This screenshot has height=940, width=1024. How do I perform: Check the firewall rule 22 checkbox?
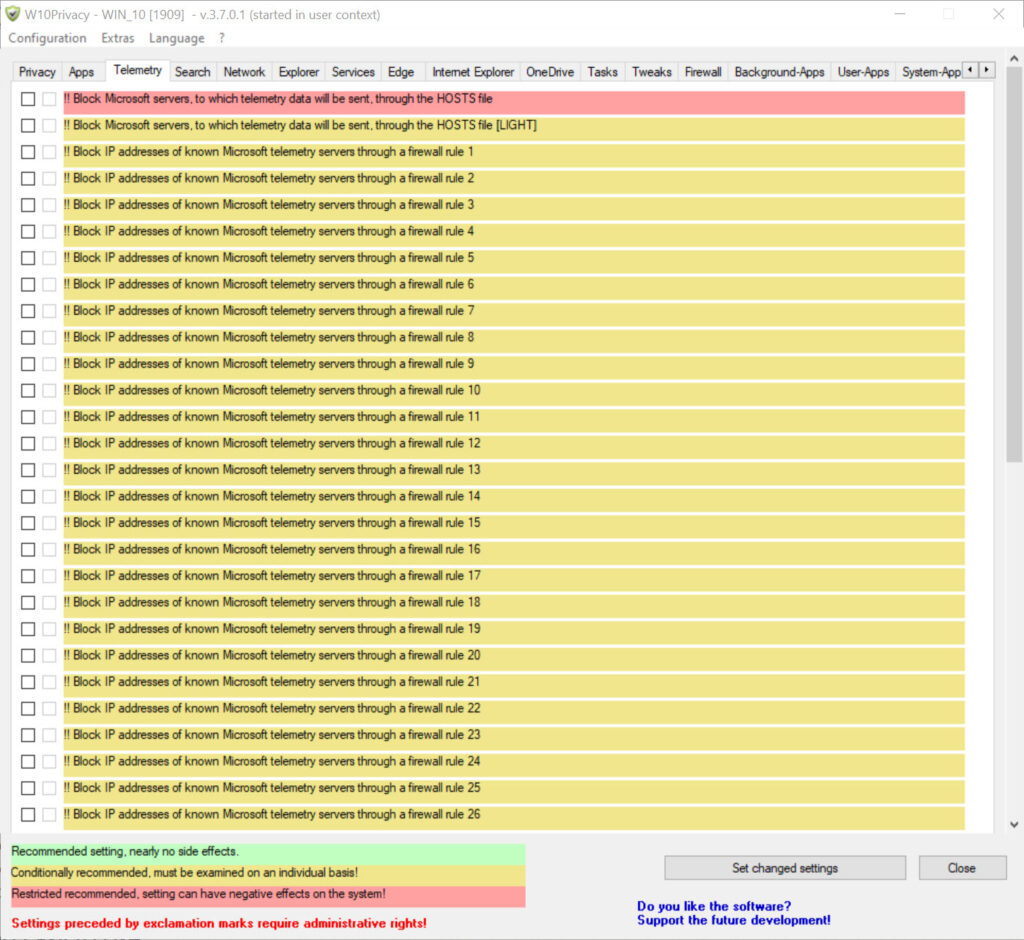point(28,709)
